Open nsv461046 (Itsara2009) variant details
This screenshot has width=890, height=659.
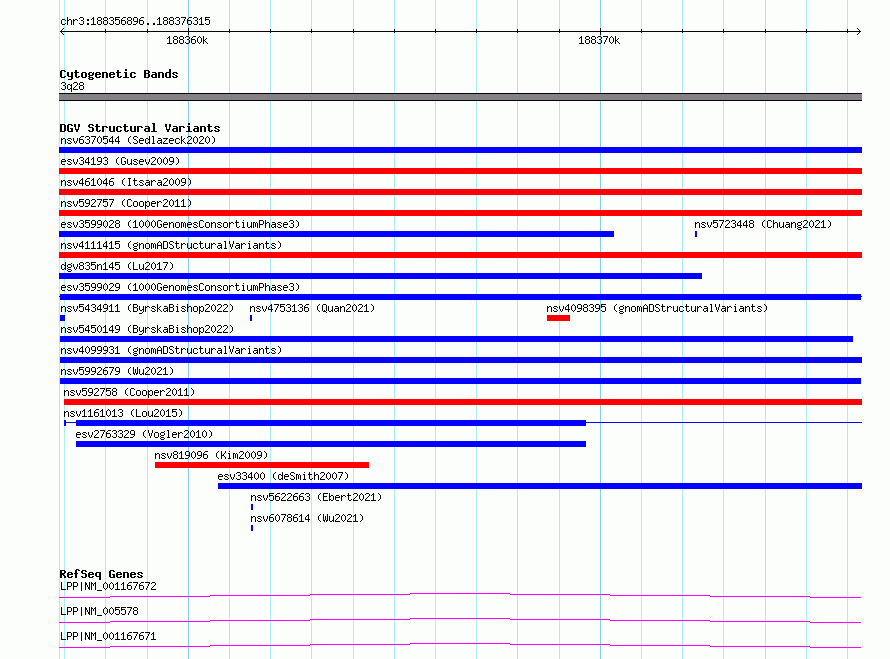(126, 182)
